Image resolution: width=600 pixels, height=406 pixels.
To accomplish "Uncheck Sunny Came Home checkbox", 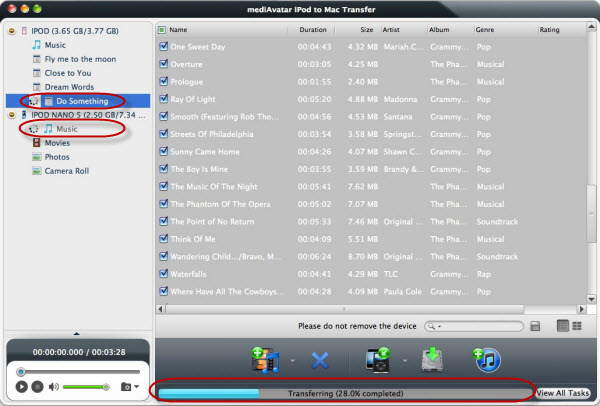I will (164, 151).
